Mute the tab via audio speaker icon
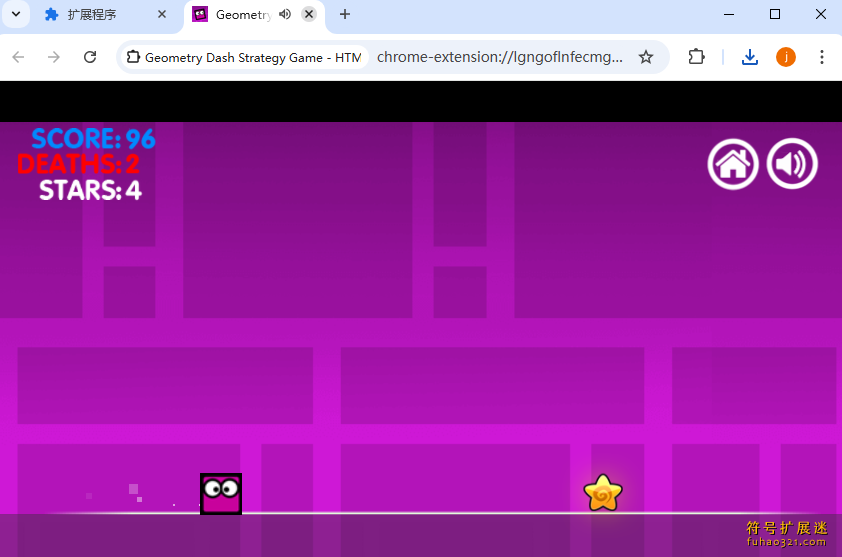The width and height of the screenshot is (842, 557). (x=285, y=15)
